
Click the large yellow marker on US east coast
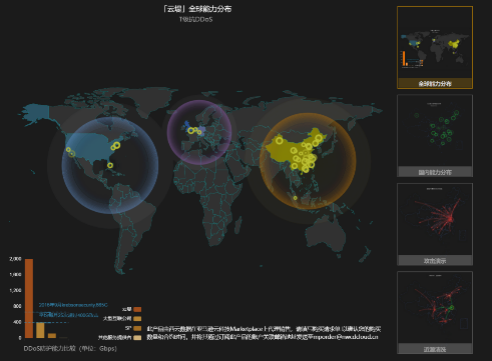pyautogui.click(x=117, y=145)
